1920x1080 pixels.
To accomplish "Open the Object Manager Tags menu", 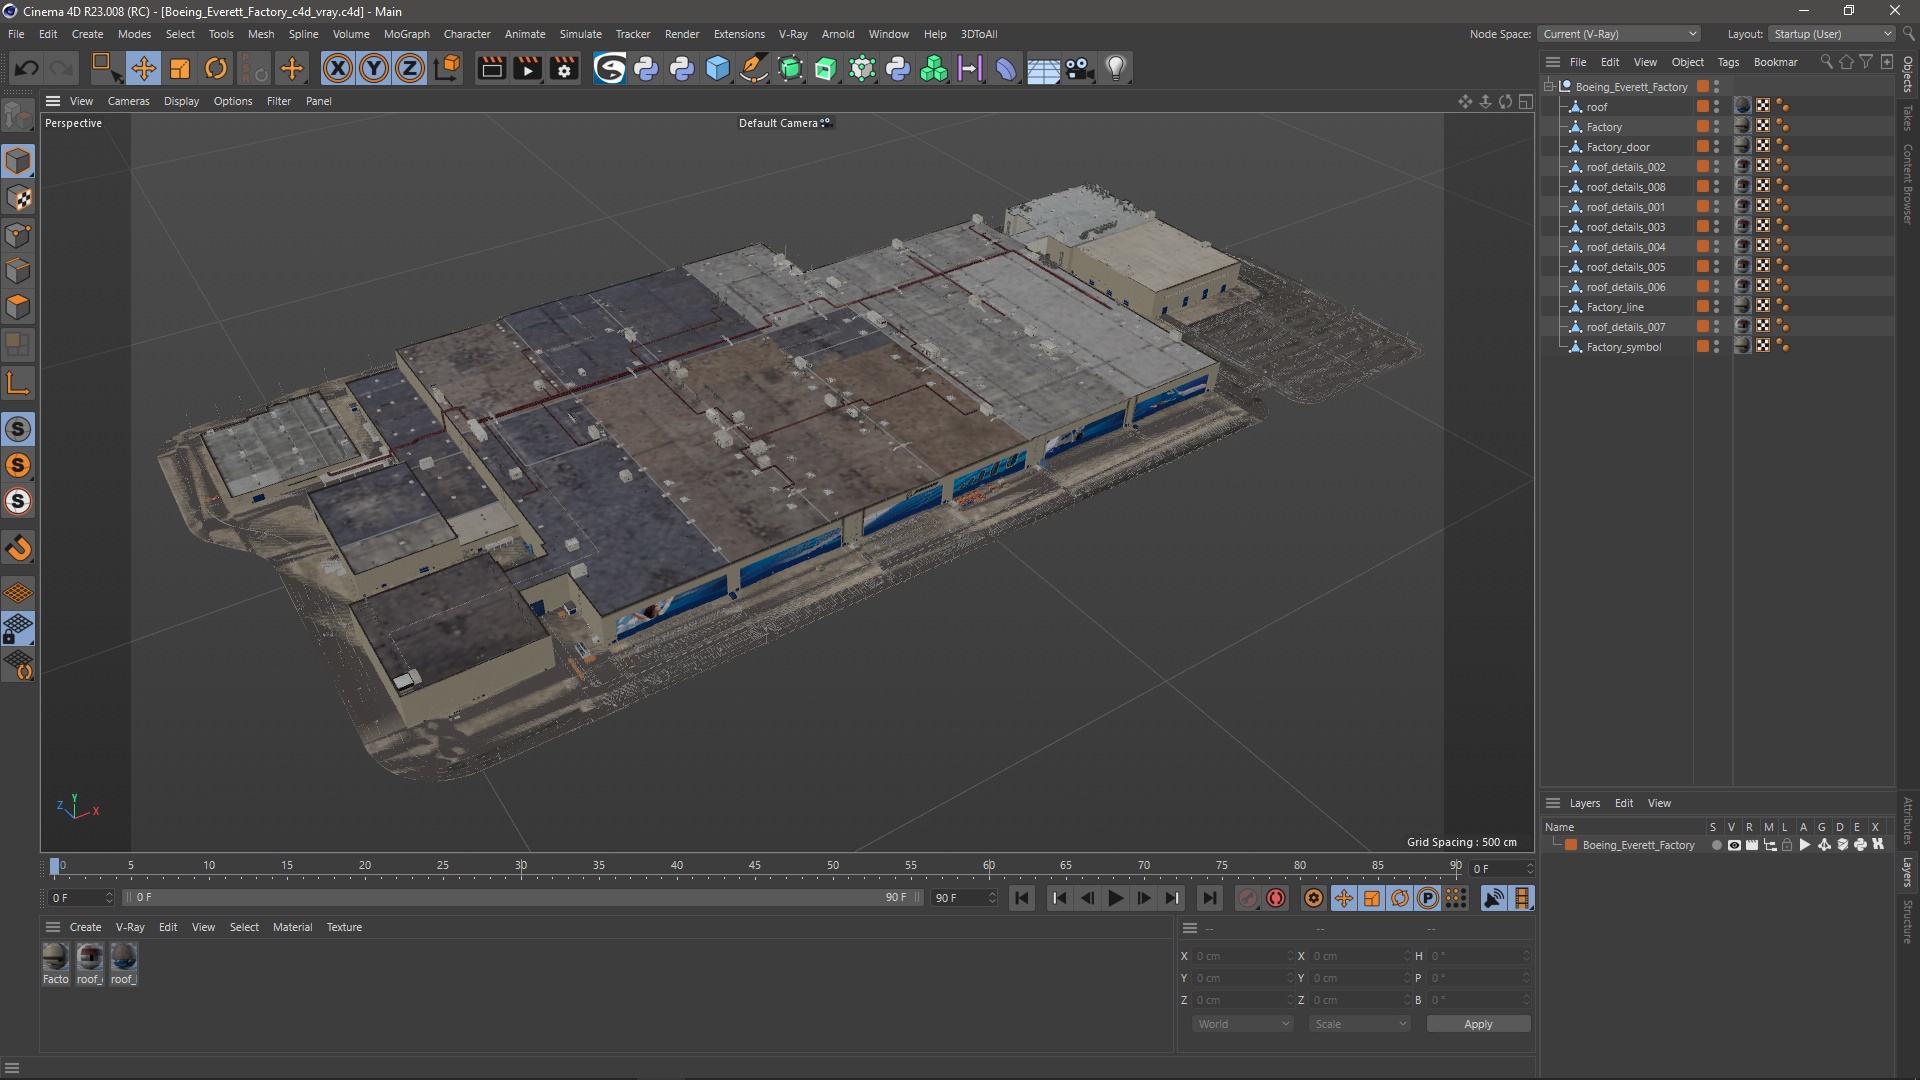I will tap(1728, 62).
